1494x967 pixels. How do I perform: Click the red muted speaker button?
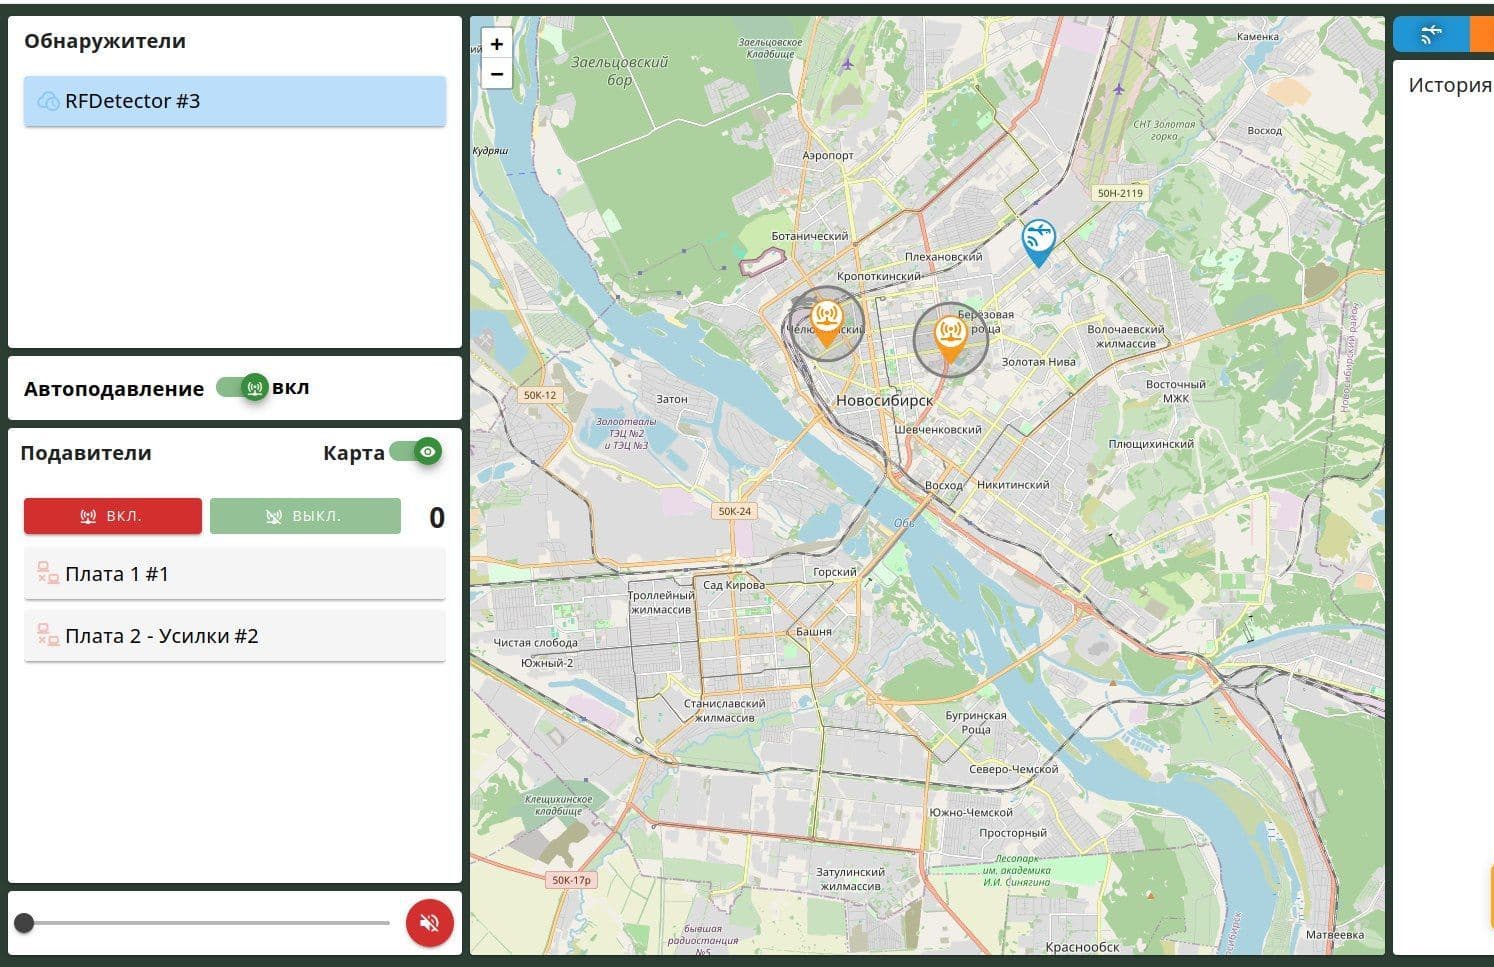[x=430, y=922]
